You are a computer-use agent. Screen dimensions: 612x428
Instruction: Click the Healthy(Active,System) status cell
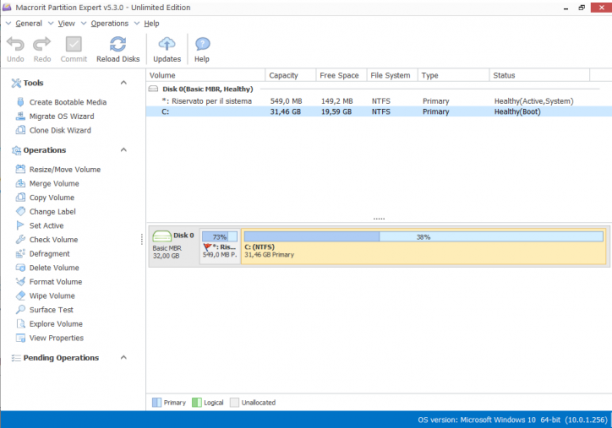(534, 101)
